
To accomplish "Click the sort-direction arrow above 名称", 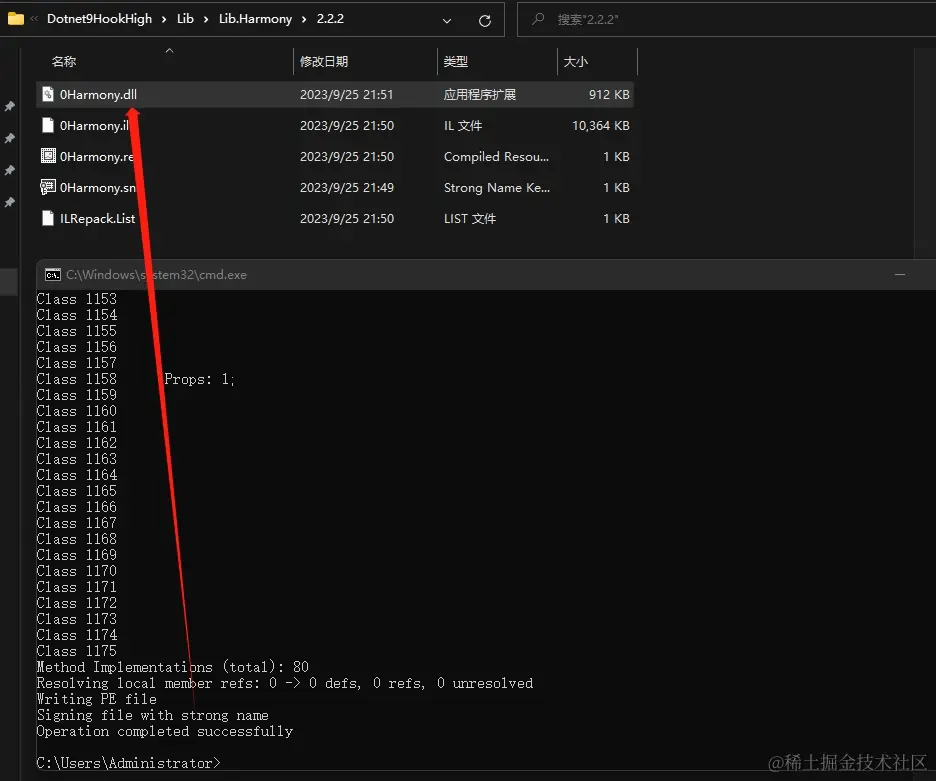I will [170, 51].
